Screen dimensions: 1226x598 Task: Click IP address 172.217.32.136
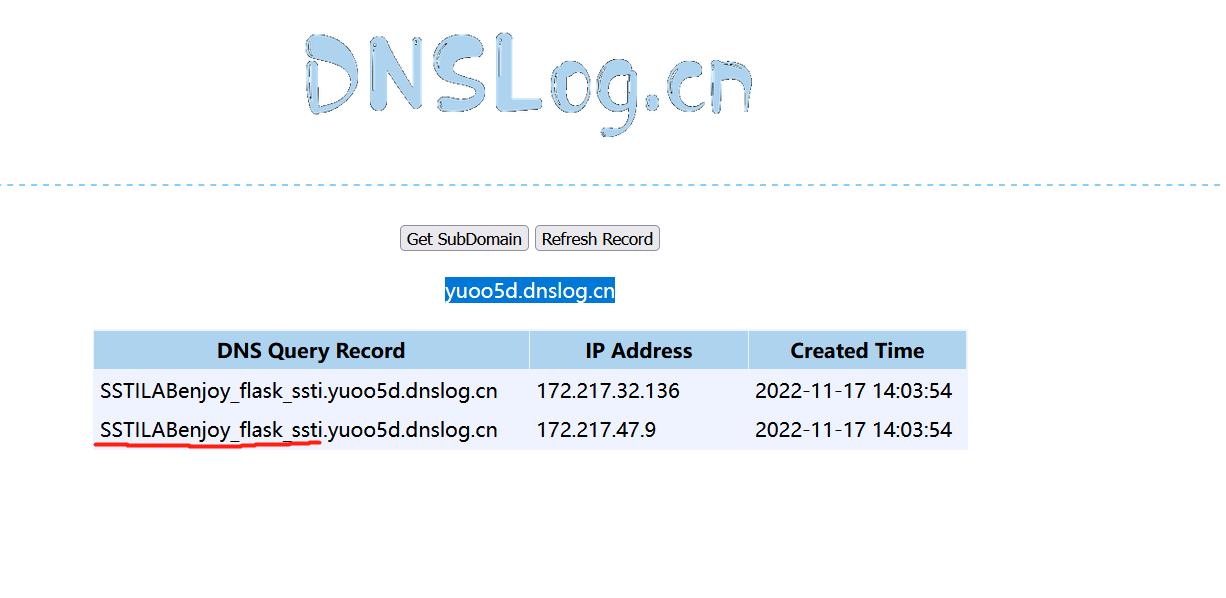pyautogui.click(x=608, y=391)
